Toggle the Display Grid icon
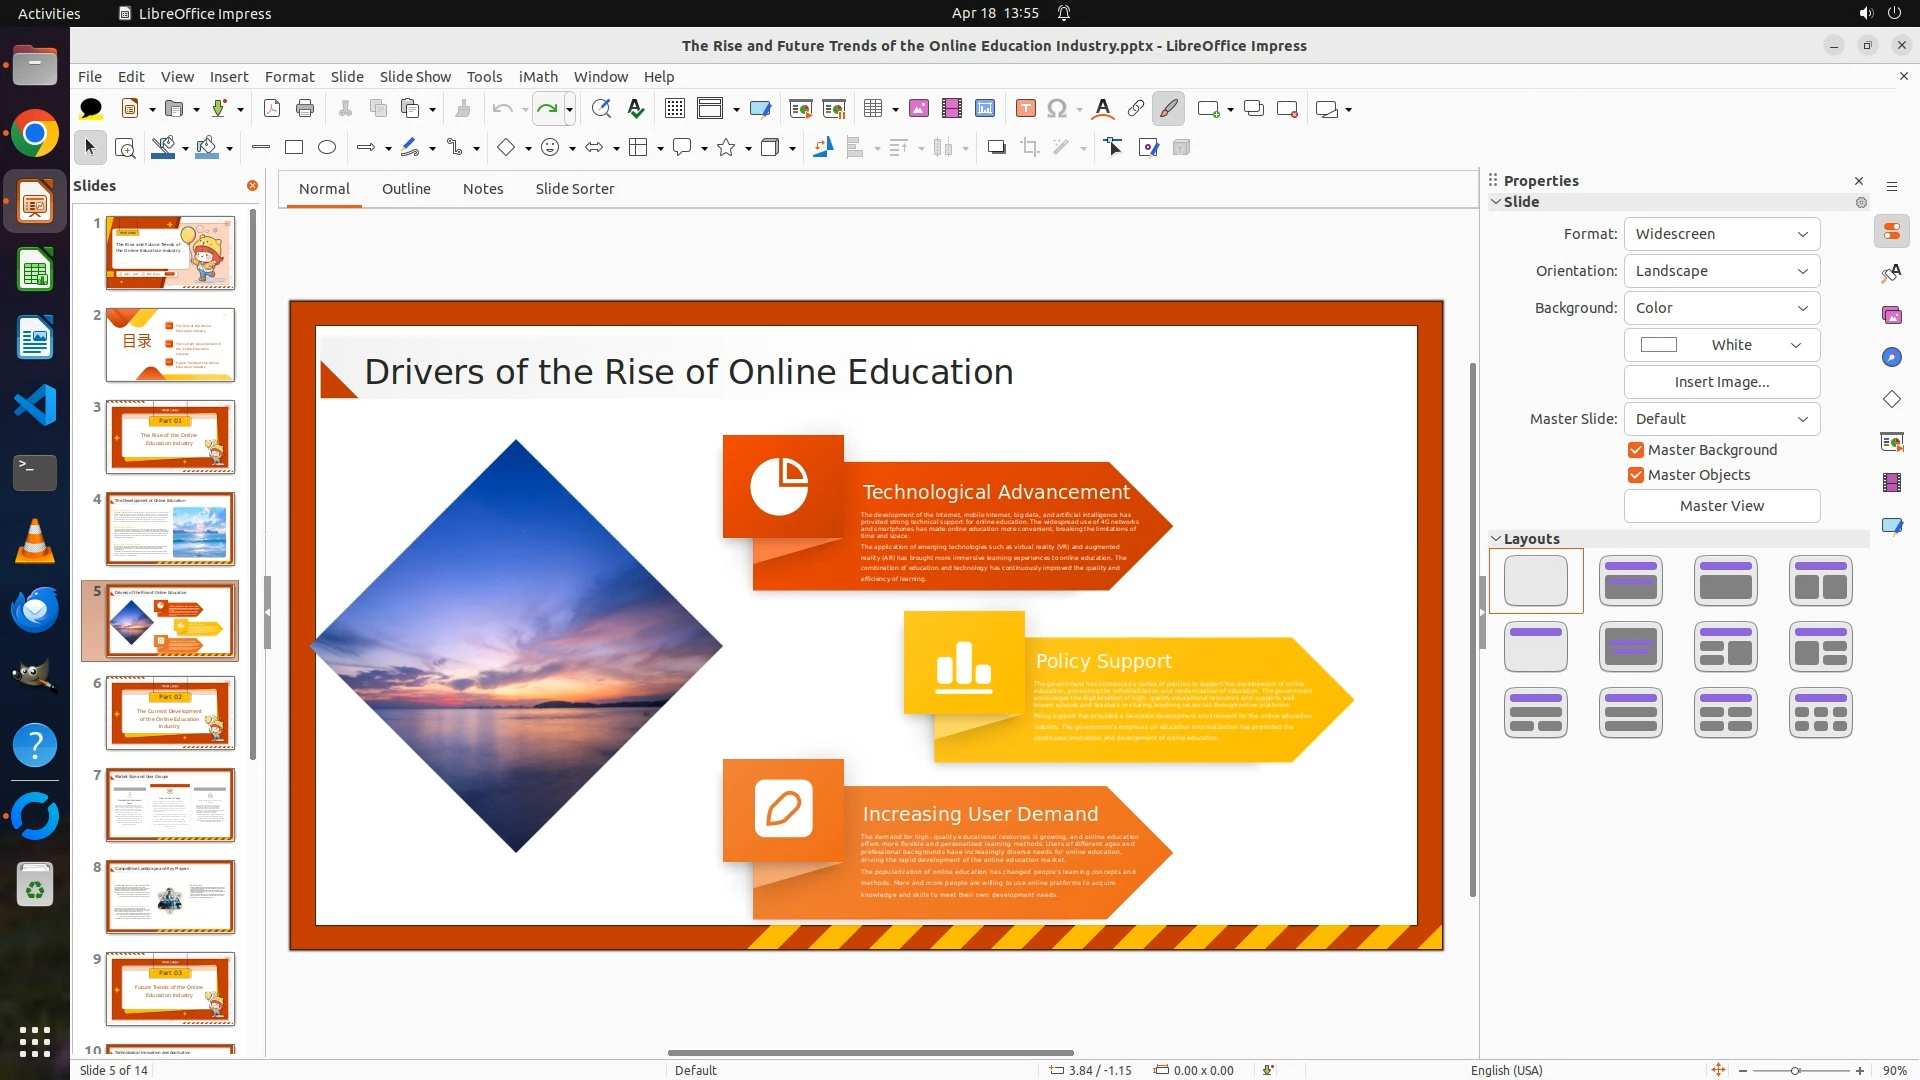This screenshot has width=1920, height=1080. point(675,109)
